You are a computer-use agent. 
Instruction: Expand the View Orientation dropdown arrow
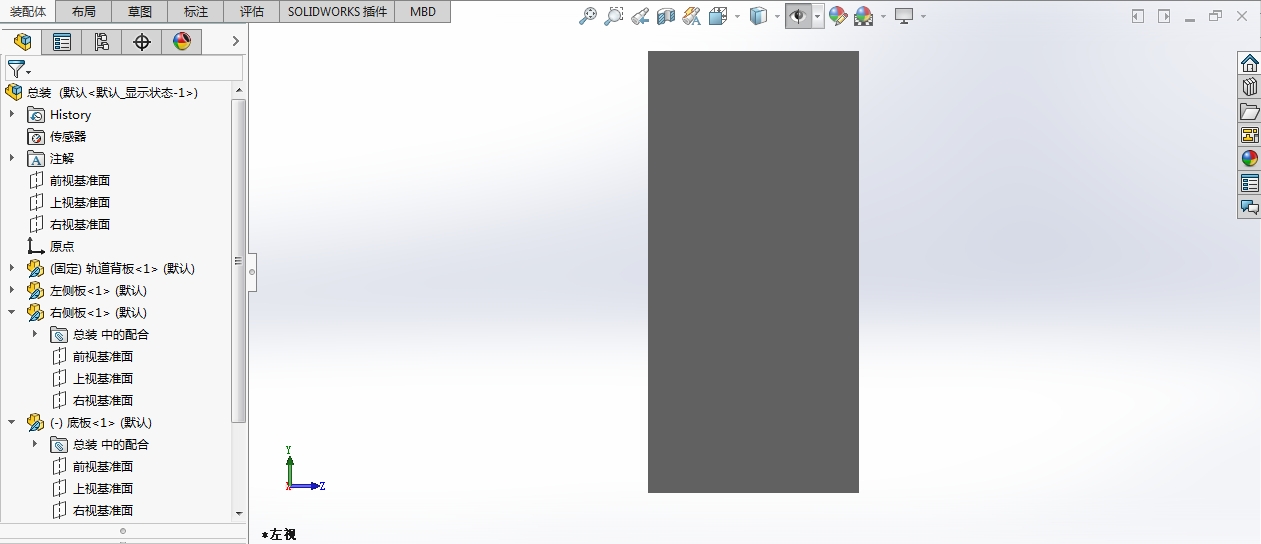pyautogui.click(x=737, y=16)
